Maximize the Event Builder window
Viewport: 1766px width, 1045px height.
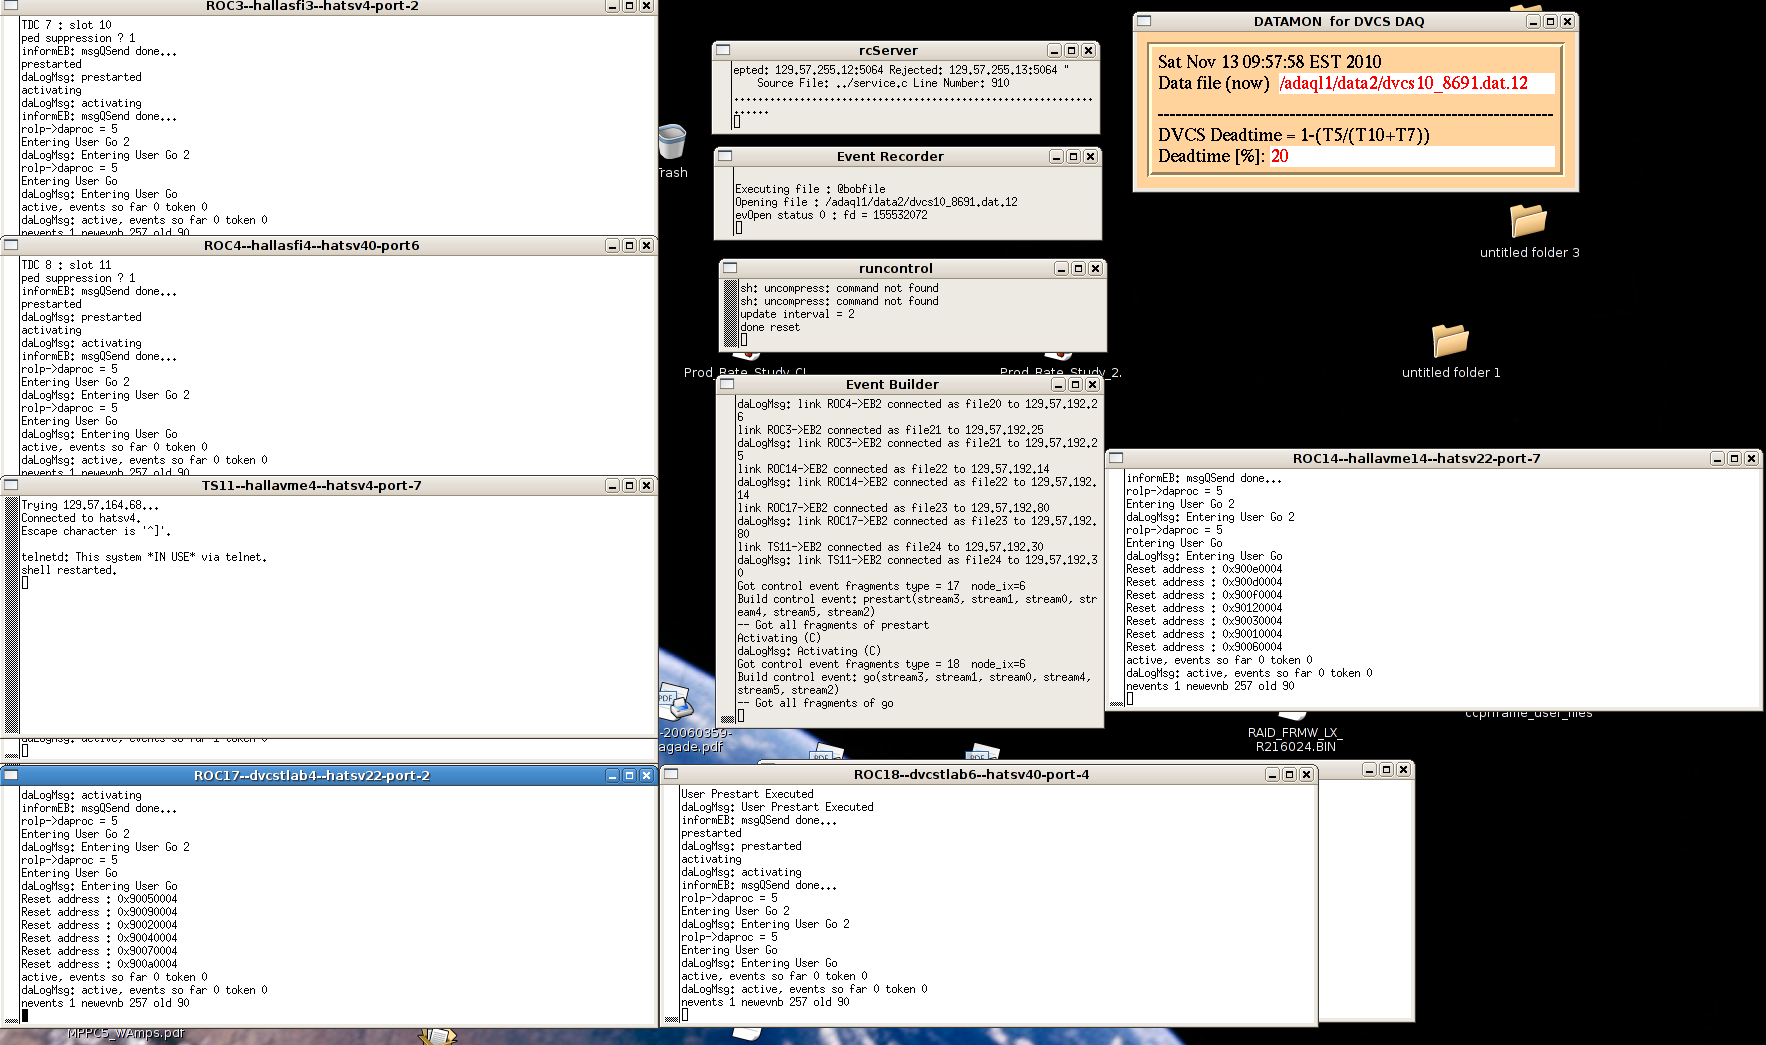pos(1075,384)
